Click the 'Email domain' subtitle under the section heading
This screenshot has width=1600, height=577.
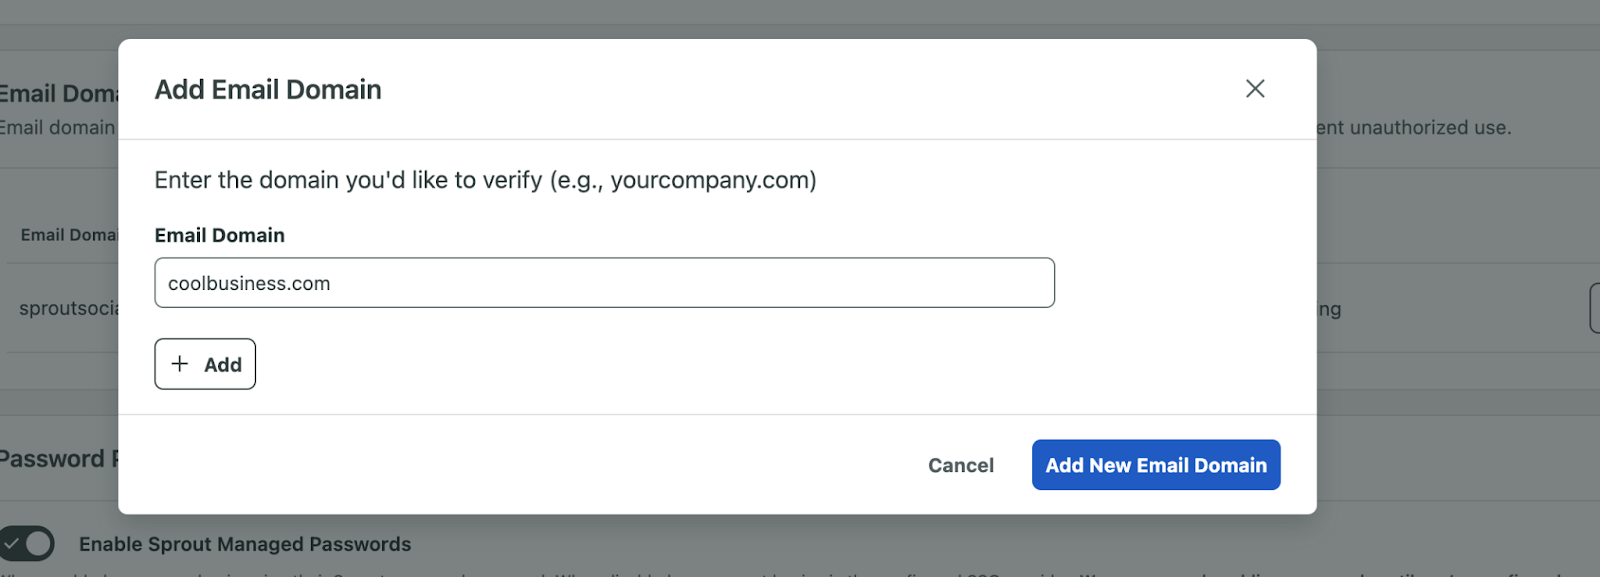58,128
